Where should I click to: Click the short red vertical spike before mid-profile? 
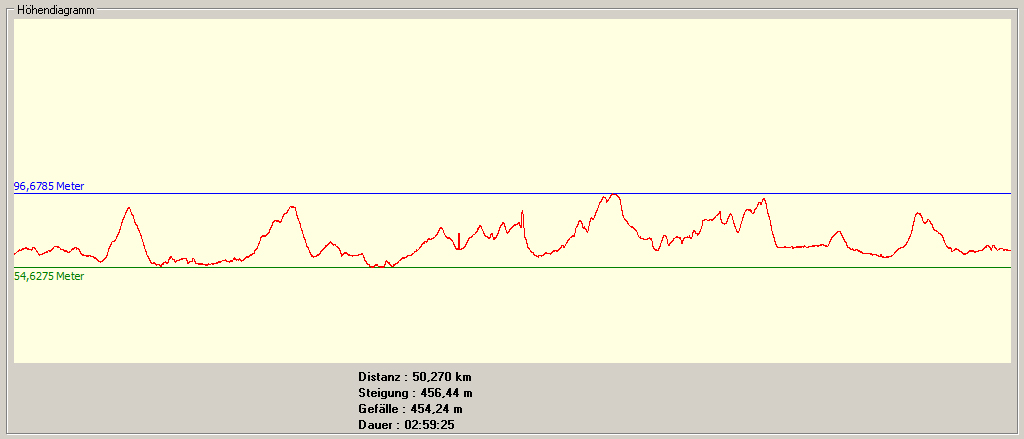458,240
